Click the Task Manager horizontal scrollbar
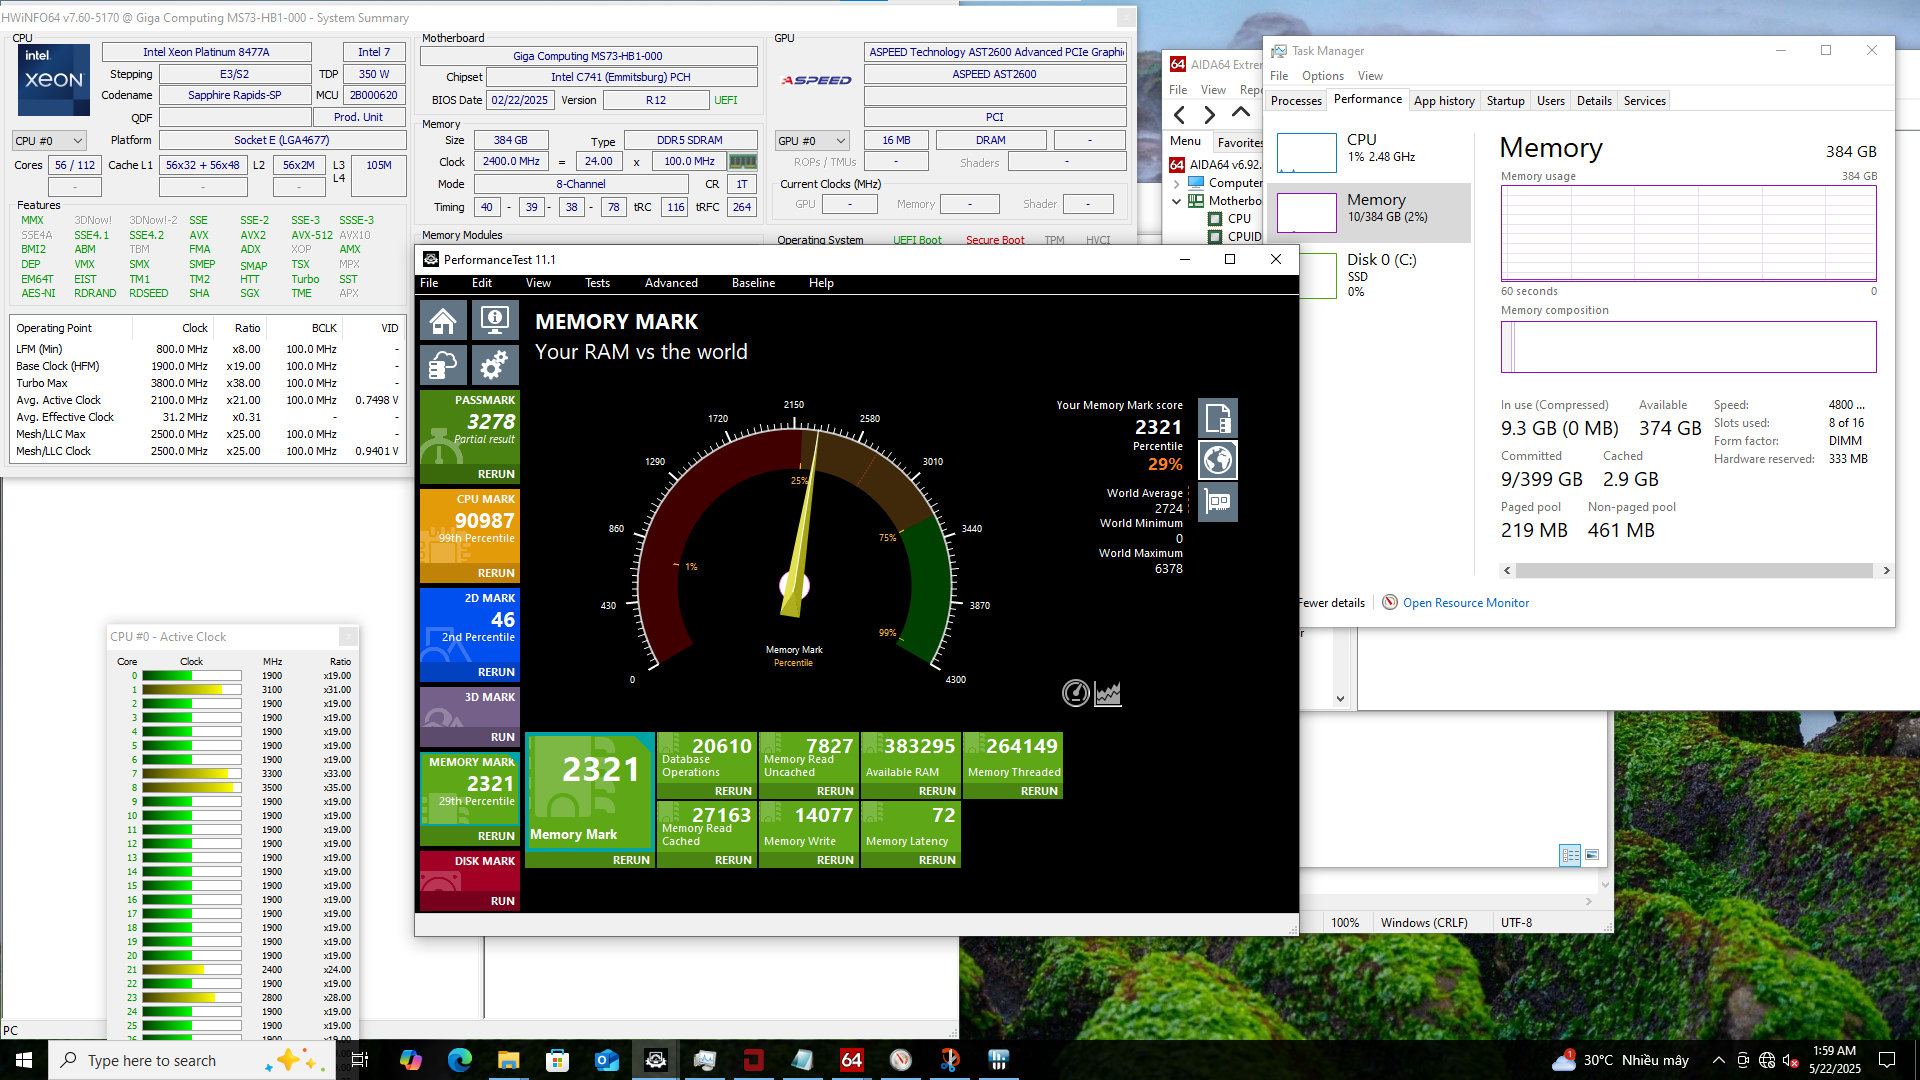 point(1693,571)
